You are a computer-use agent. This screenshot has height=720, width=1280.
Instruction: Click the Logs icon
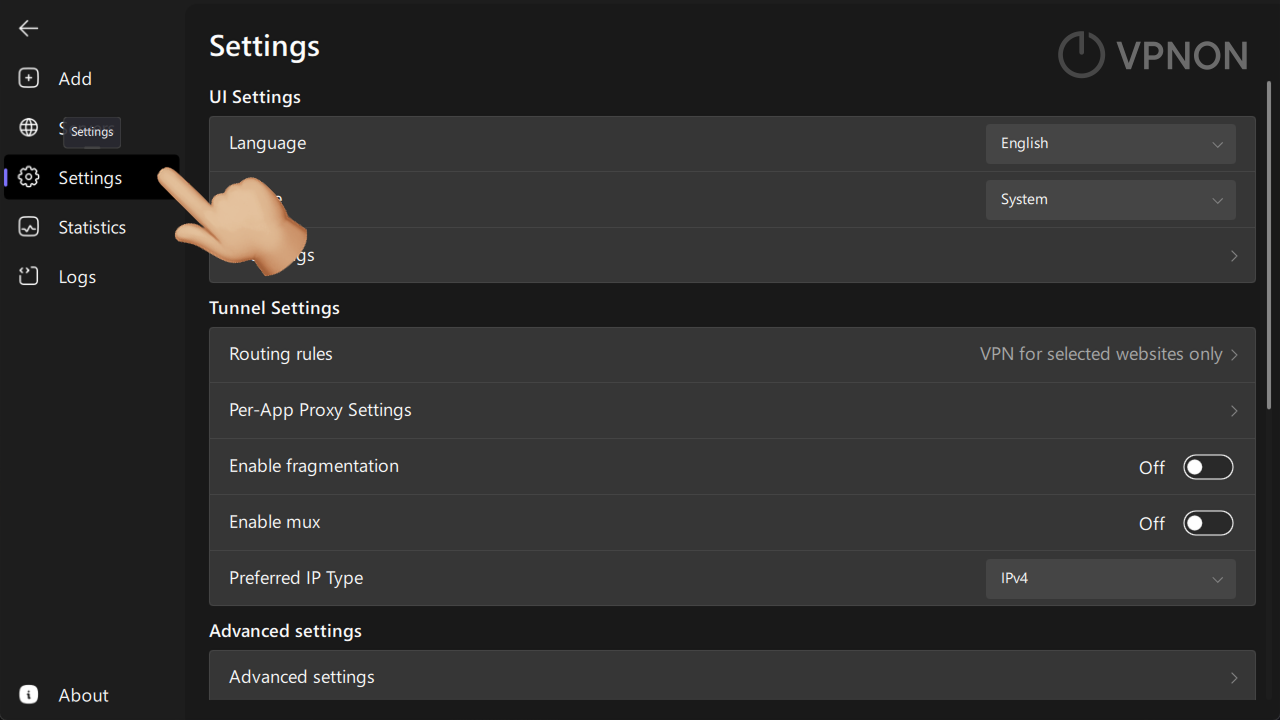pyautogui.click(x=29, y=277)
